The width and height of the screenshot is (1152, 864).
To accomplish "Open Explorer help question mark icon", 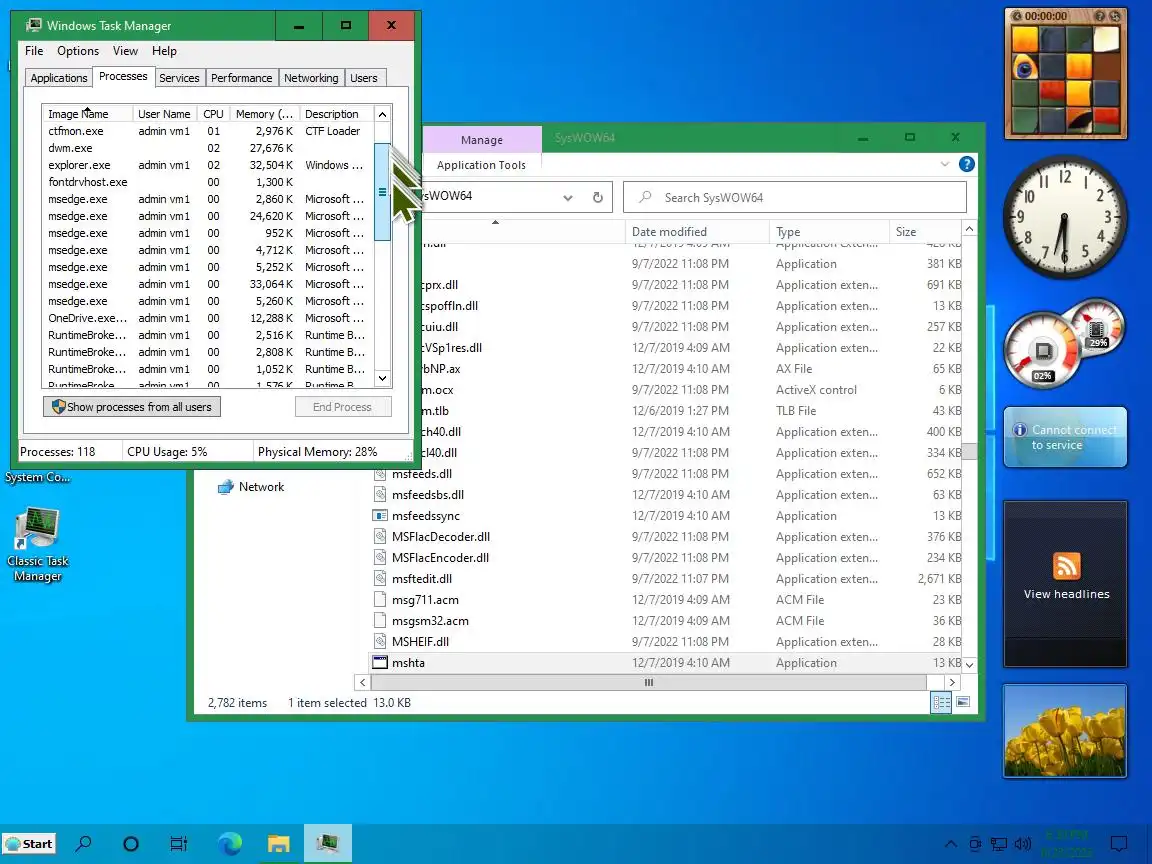I will point(967,165).
